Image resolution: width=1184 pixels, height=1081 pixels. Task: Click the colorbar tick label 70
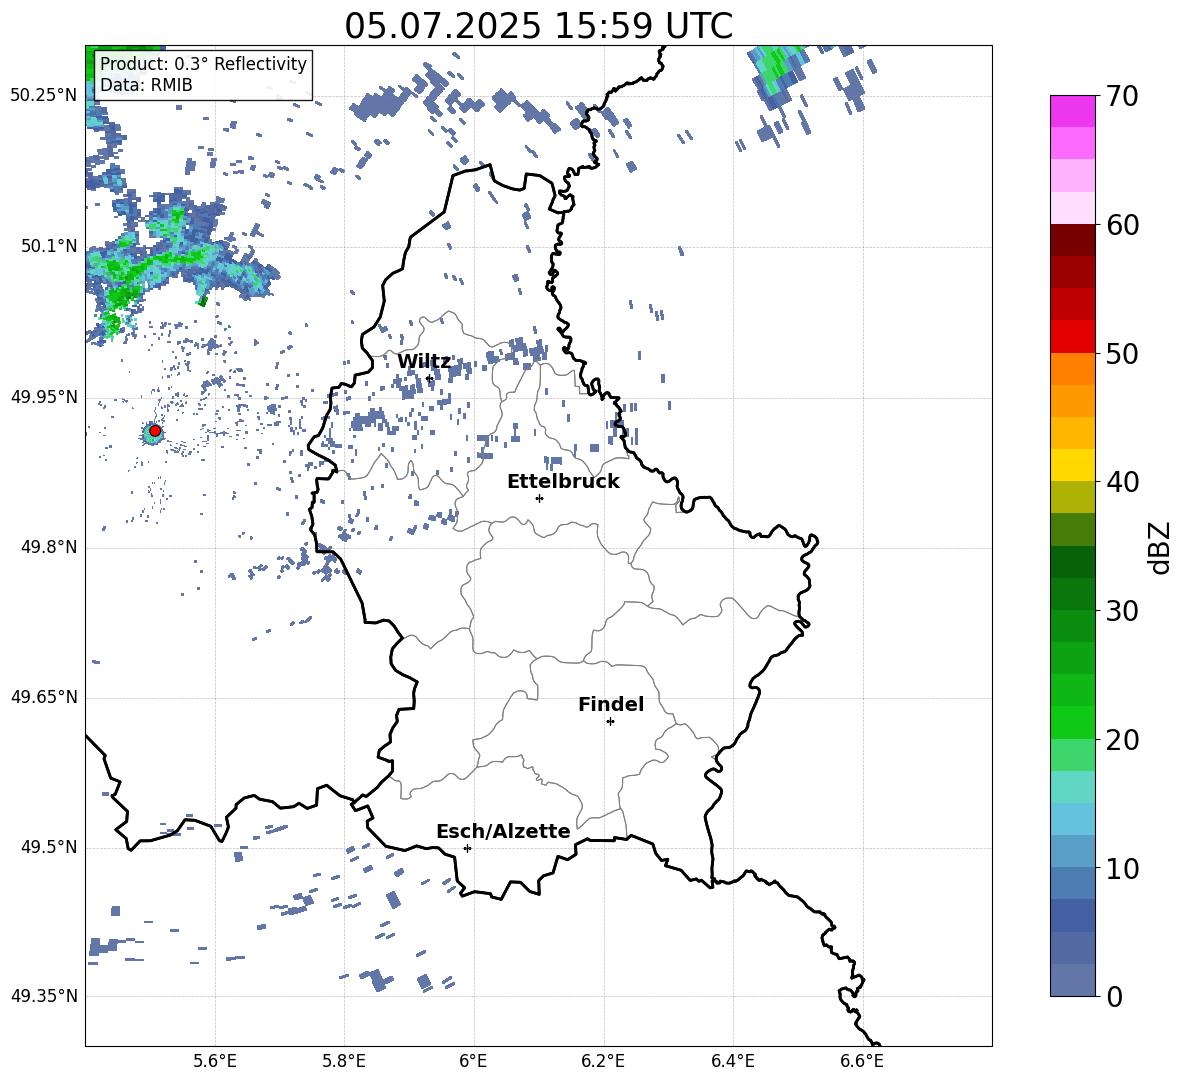tap(1122, 97)
